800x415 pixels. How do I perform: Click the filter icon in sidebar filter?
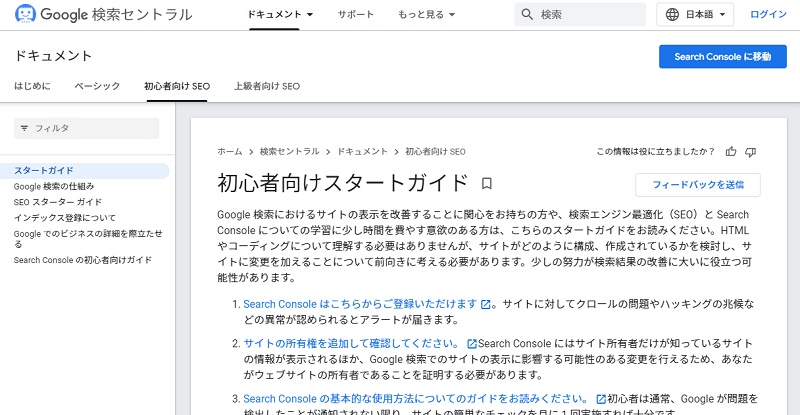pos(24,128)
